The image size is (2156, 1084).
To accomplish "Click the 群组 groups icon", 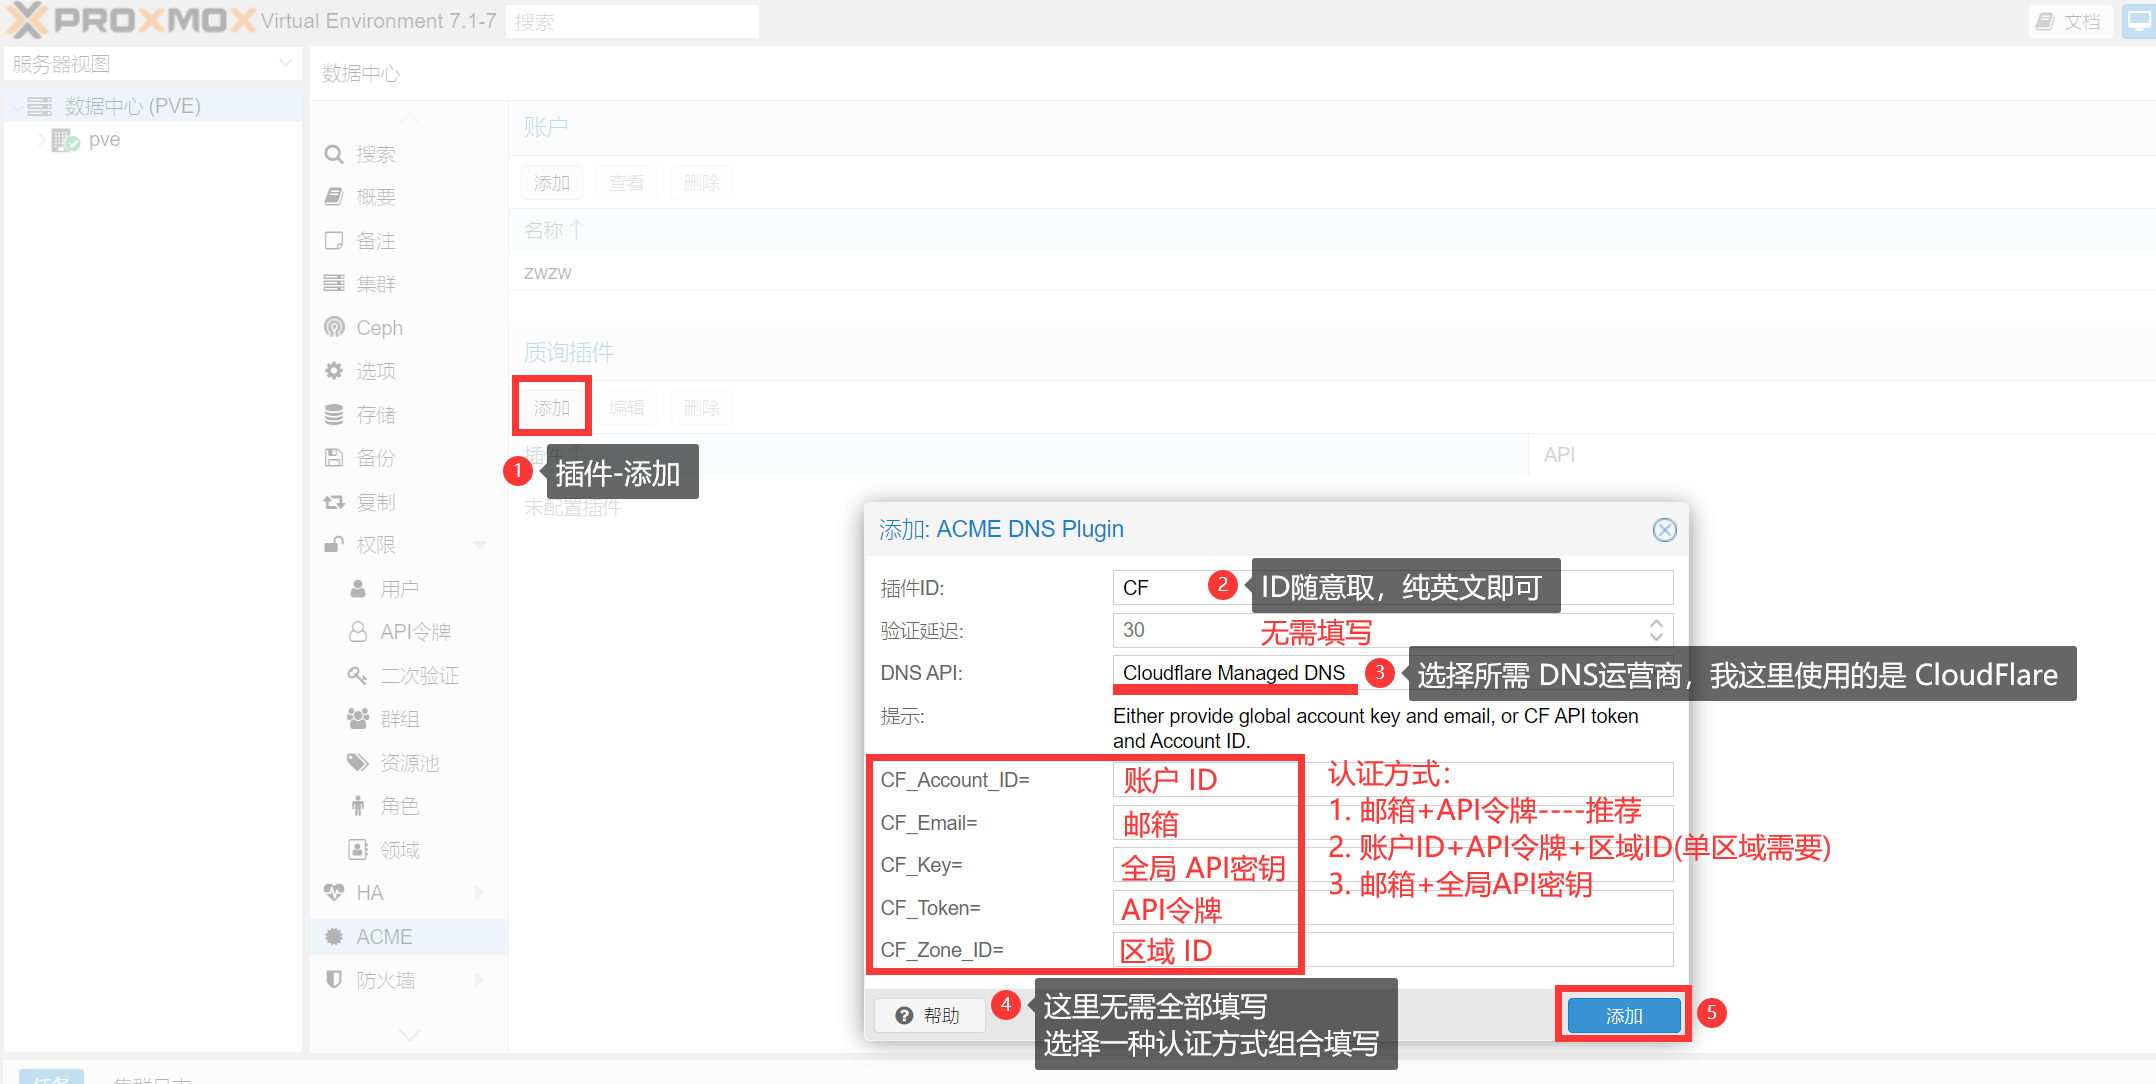I will (358, 719).
